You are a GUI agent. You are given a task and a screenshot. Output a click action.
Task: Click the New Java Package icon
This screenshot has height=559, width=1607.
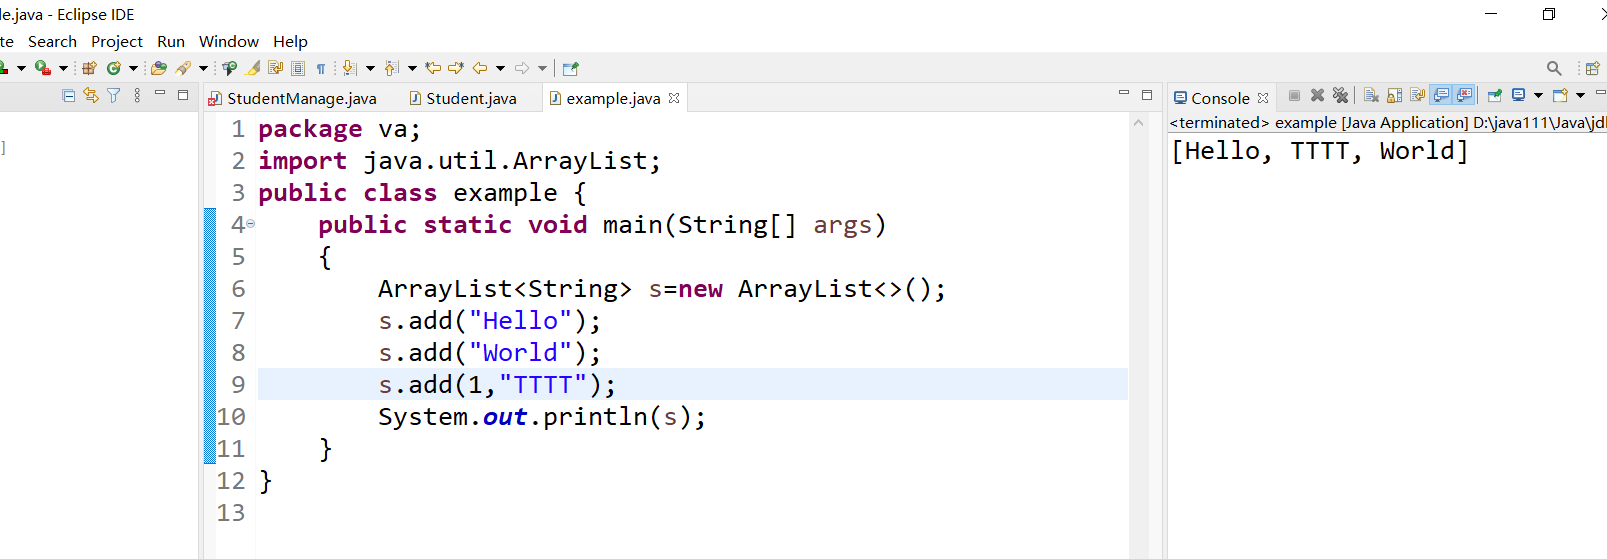(89, 68)
